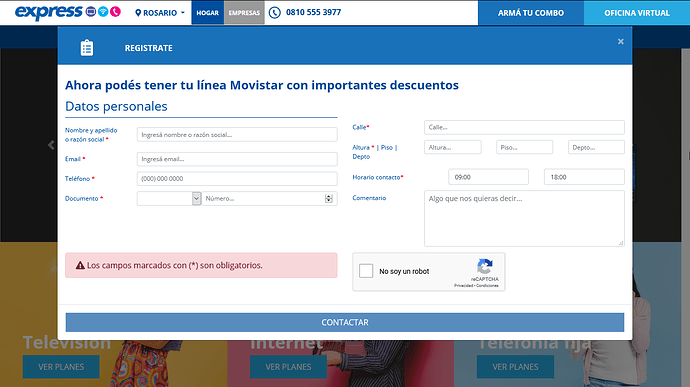Click the Teléfono input field
The image size is (690, 387).
(x=237, y=178)
